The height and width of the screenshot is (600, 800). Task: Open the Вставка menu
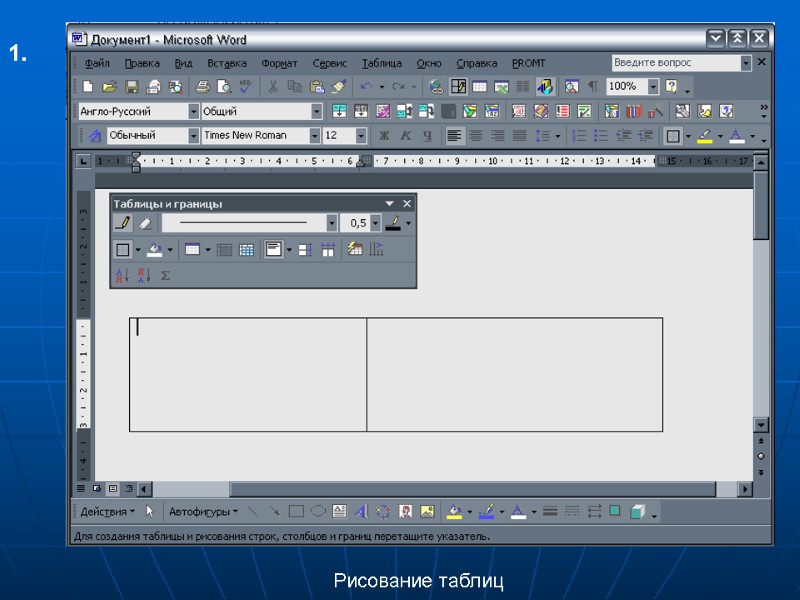(227, 63)
